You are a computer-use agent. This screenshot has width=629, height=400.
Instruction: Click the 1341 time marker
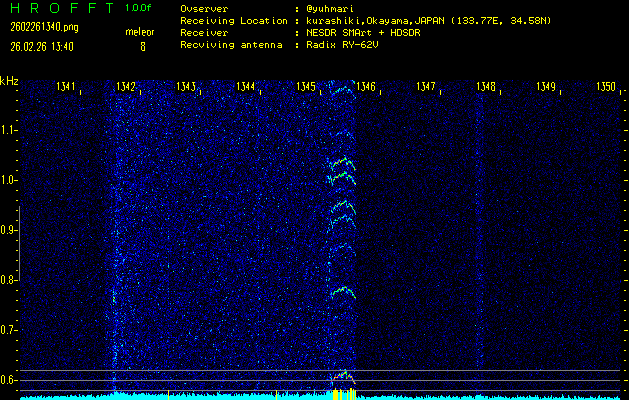66,86
